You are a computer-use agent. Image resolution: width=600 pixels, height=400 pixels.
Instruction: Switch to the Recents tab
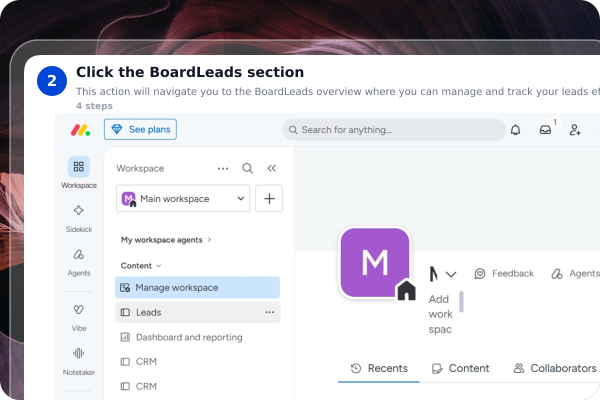coord(379,368)
